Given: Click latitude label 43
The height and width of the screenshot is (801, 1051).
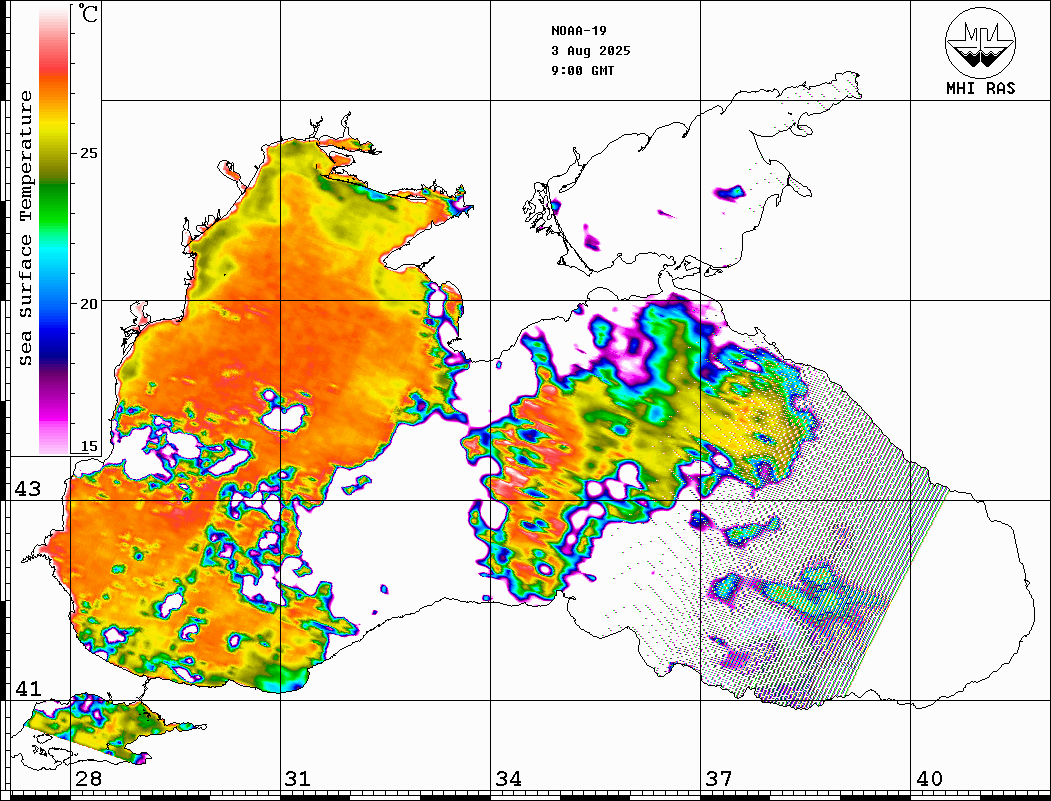Looking at the screenshot, I should pyautogui.click(x=27, y=489).
